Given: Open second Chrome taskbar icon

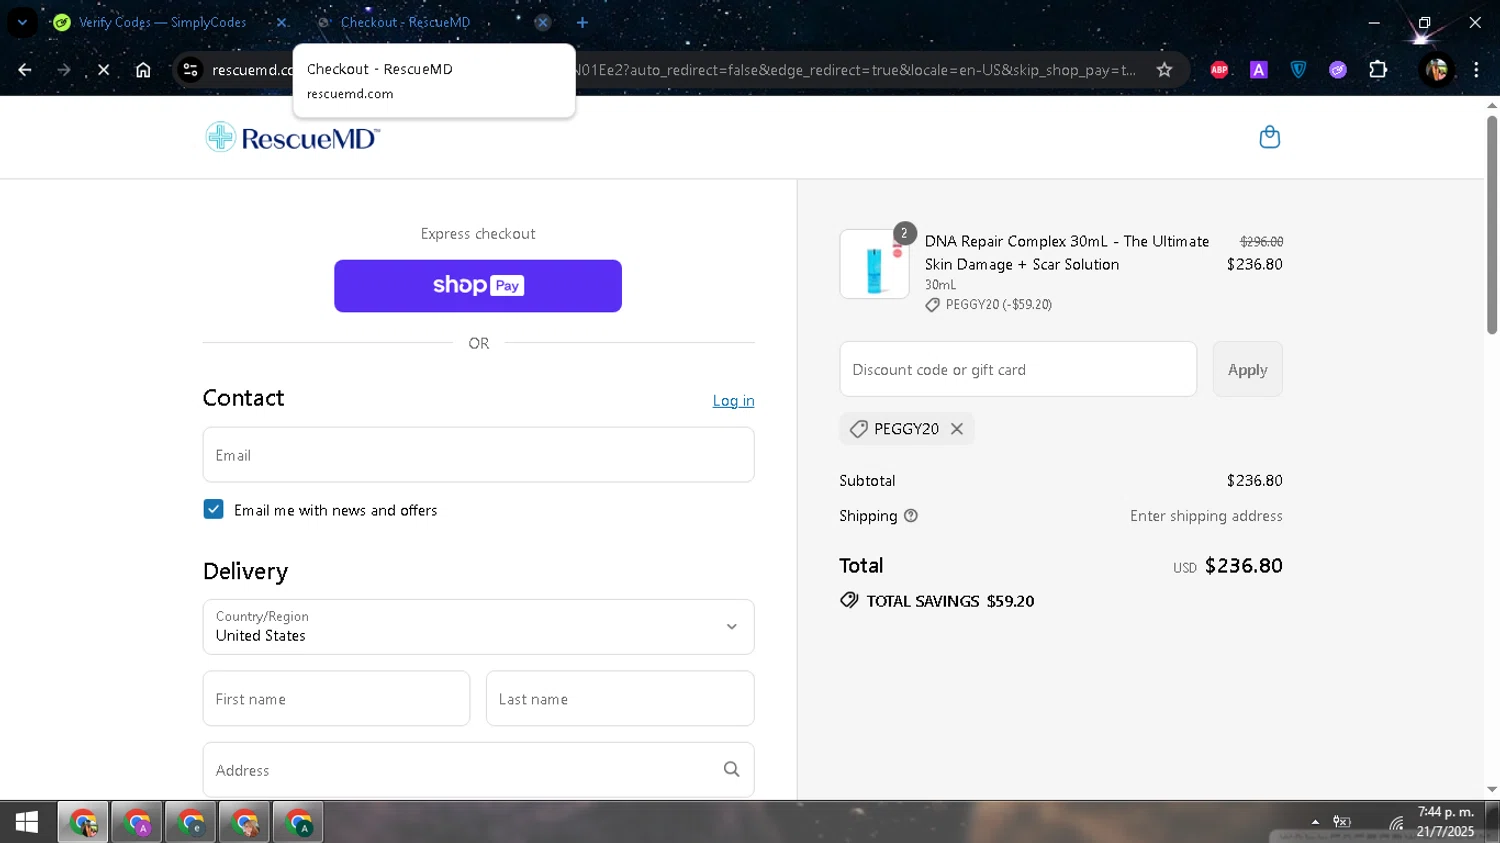Looking at the screenshot, I should tap(137, 823).
